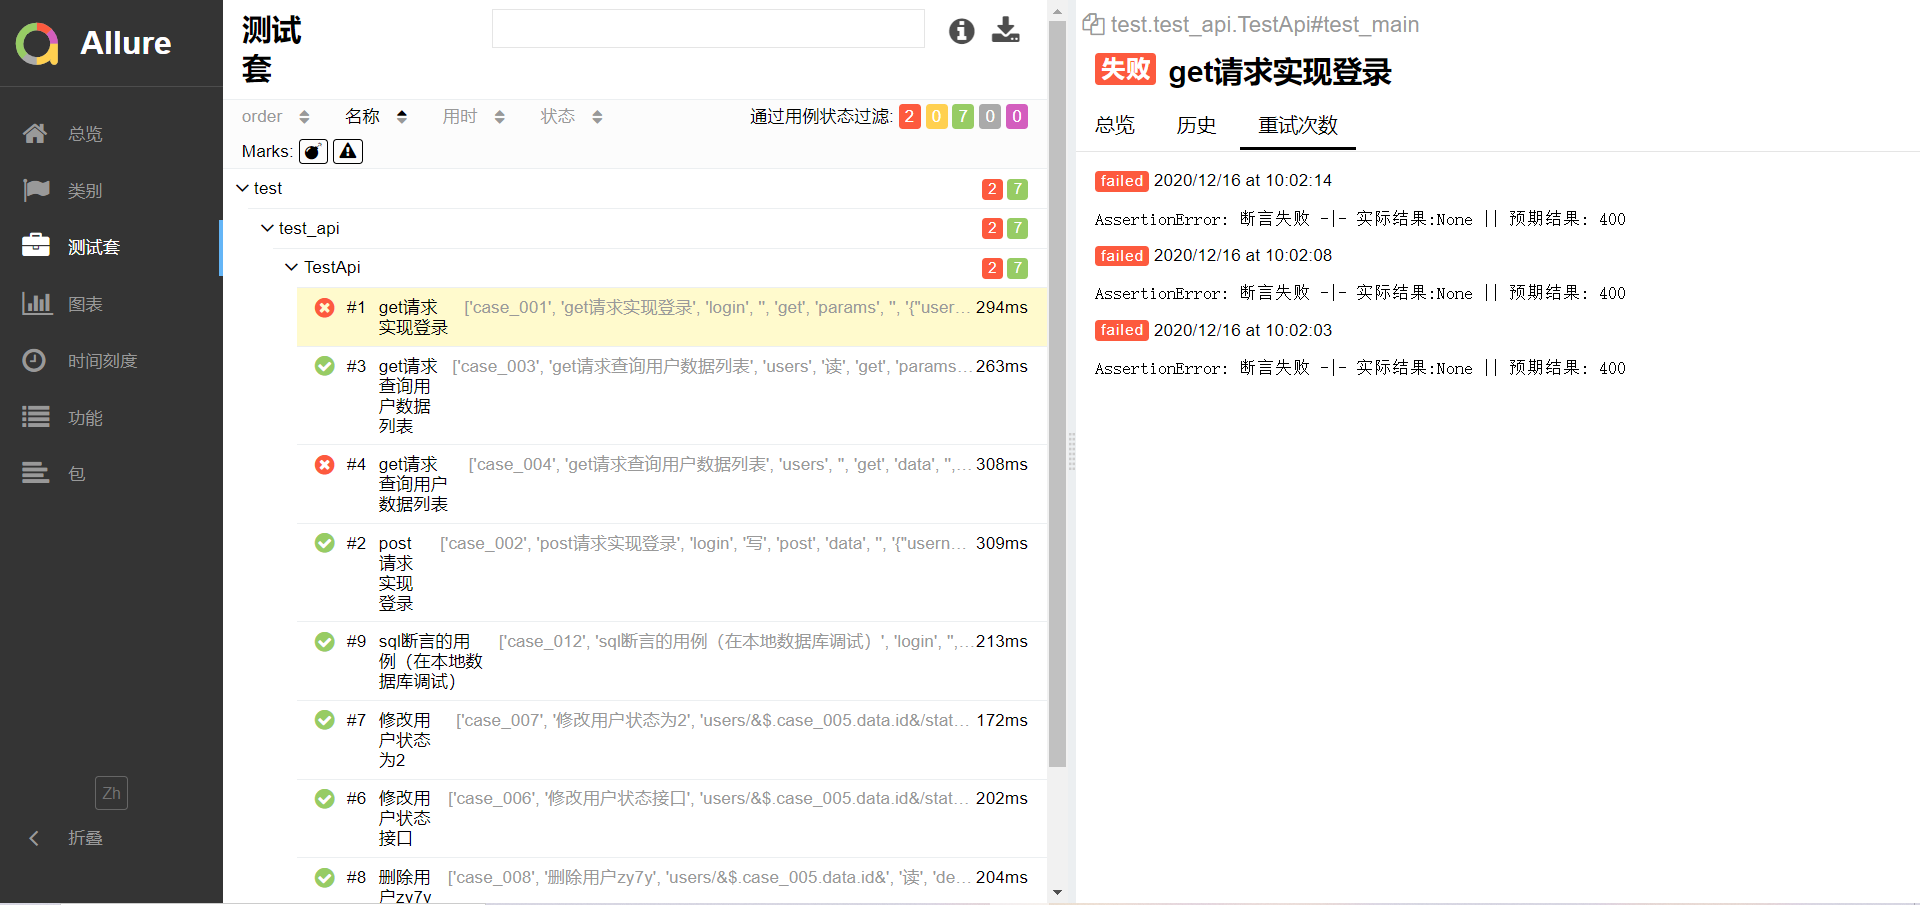The width and height of the screenshot is (1920, 905).
Task: Open case #6 修改用户状态接口
Action: 672,817
